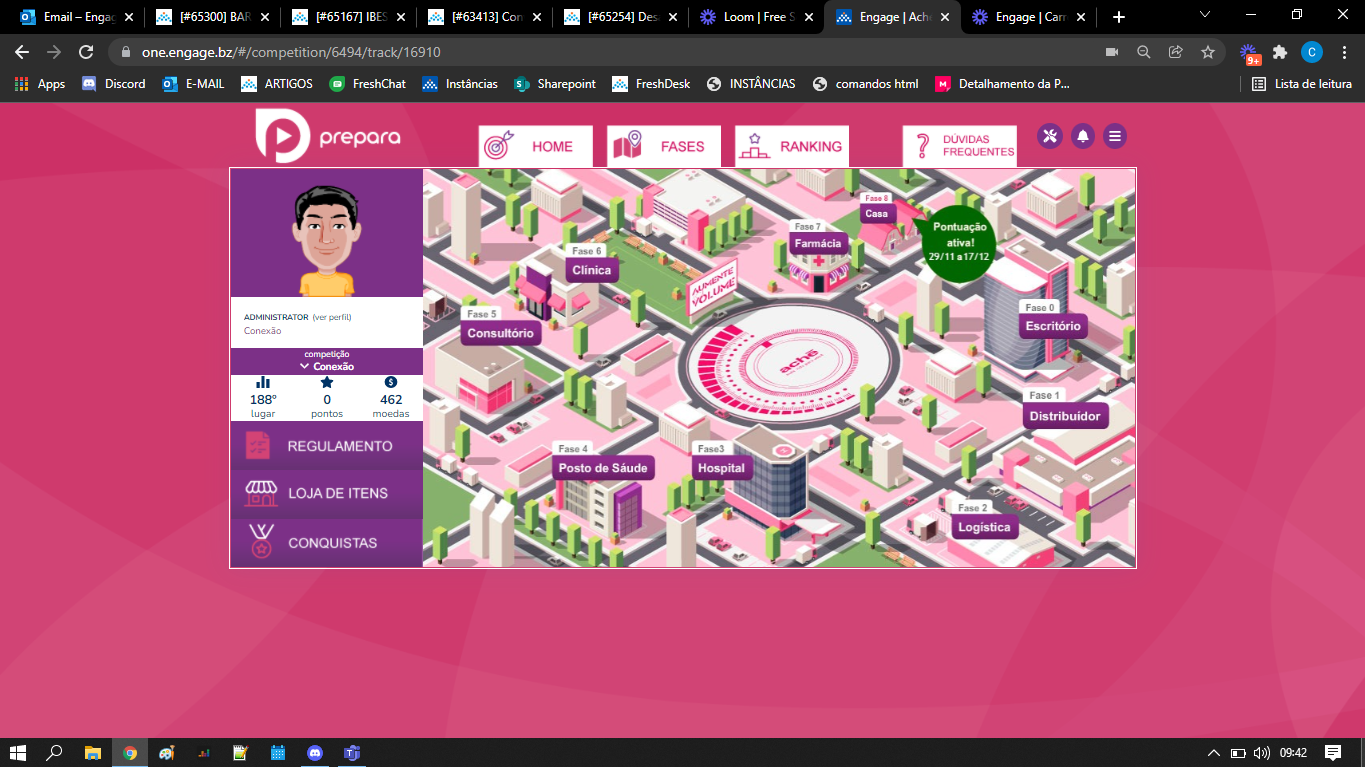This screenshot has height=767, width=1365.
Task: Click the administrator avatar picture
Action: coord(327,238)
